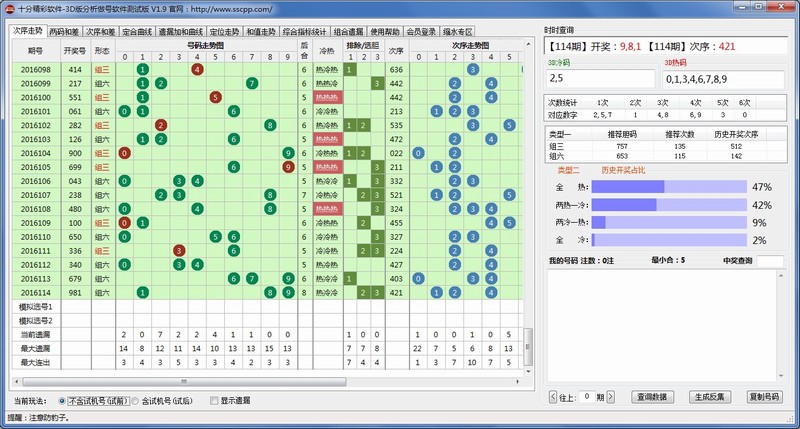The image size is (800, 429).
Task: Click the dark red ball 0 in row 2016104
Action: click(124, 153)
